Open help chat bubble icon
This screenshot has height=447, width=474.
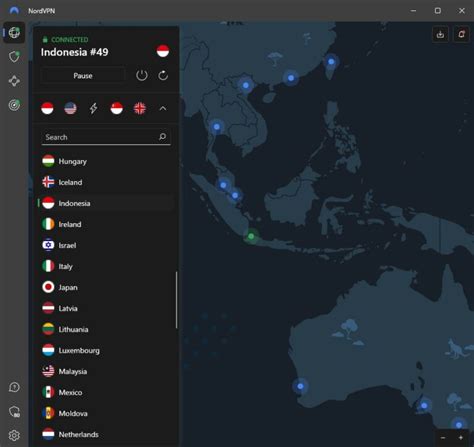point(14,387)
